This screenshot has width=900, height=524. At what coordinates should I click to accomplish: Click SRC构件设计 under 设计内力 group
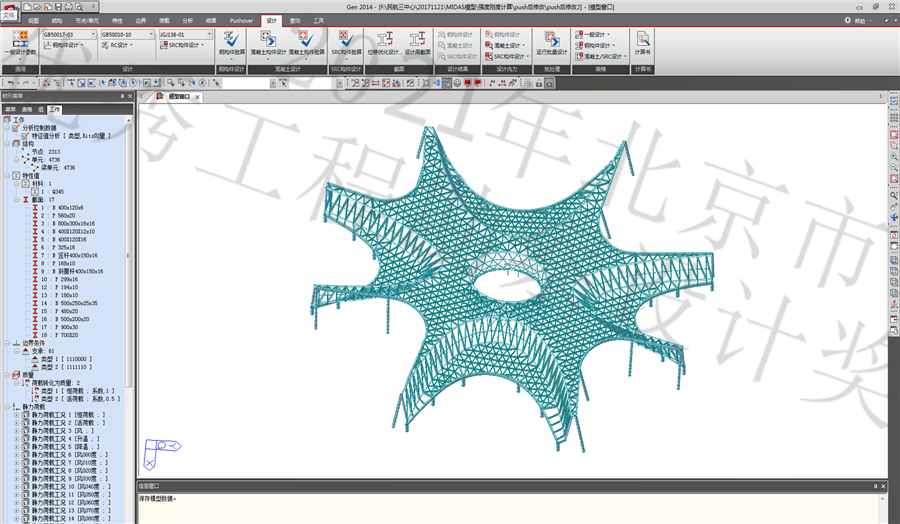[505, 56]
